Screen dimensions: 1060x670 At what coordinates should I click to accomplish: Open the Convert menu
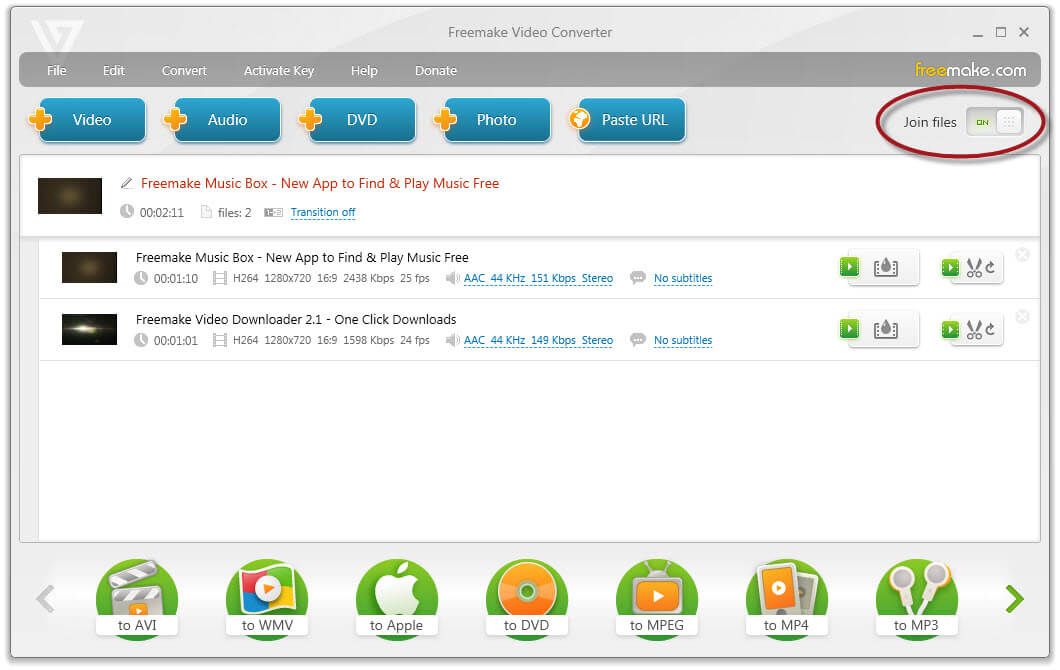click(184, 70)
